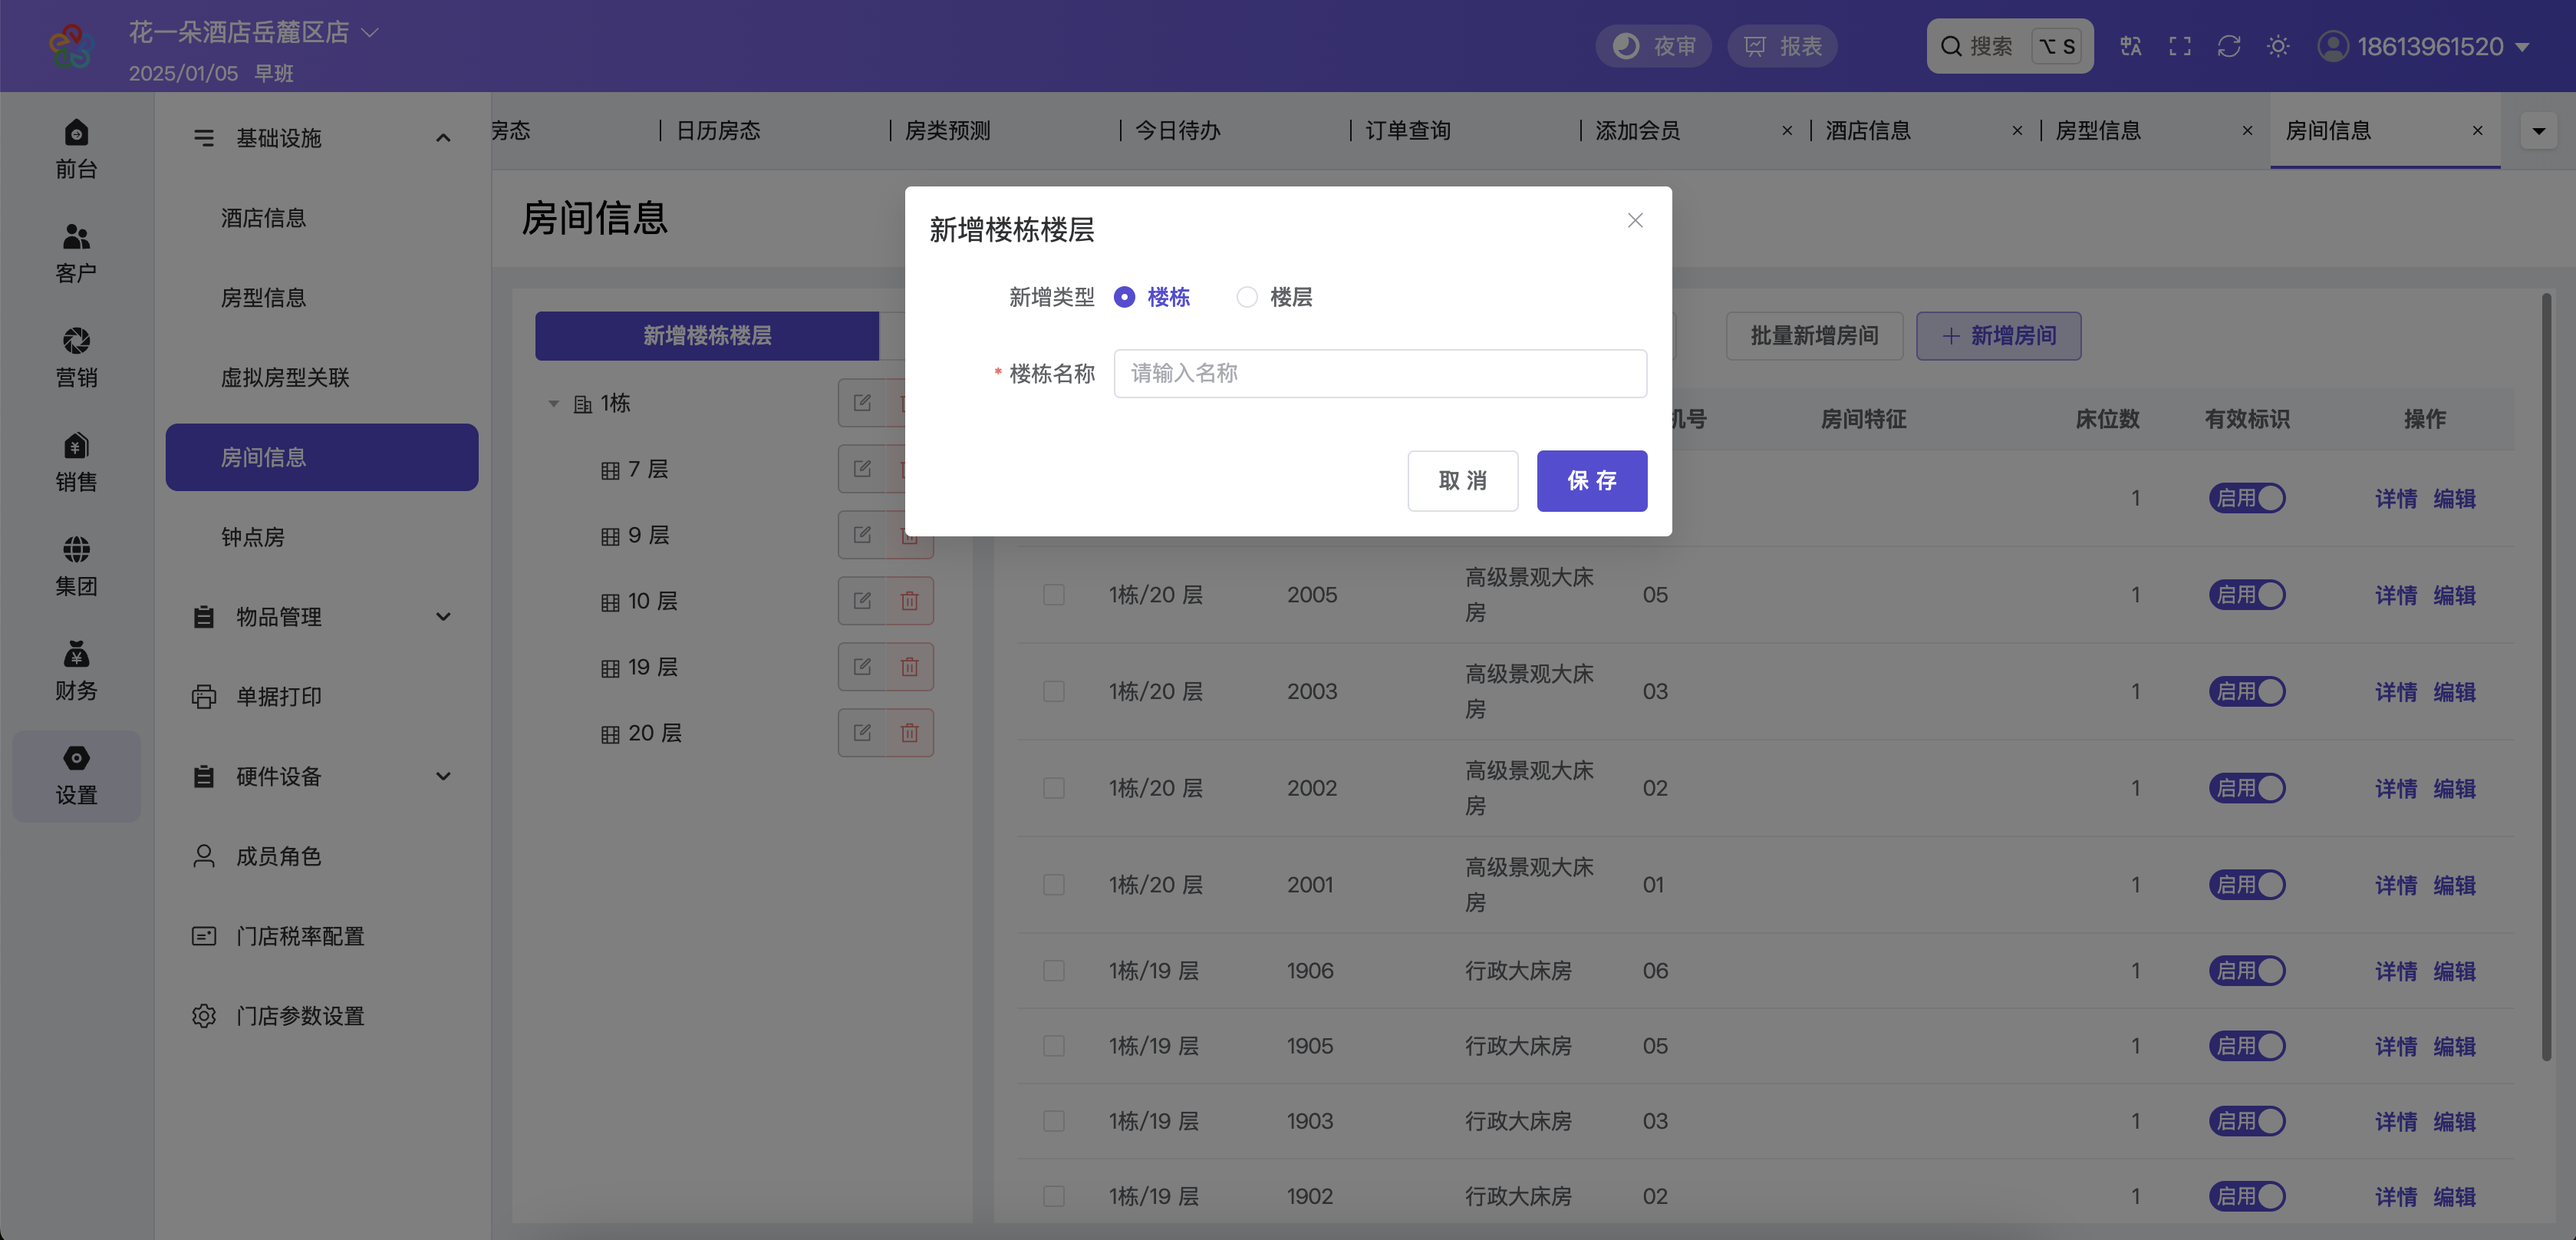This screenshot has width=2576, height=1240.
Task: Open the 客户 customers section
Action: [x=76, y=254]
